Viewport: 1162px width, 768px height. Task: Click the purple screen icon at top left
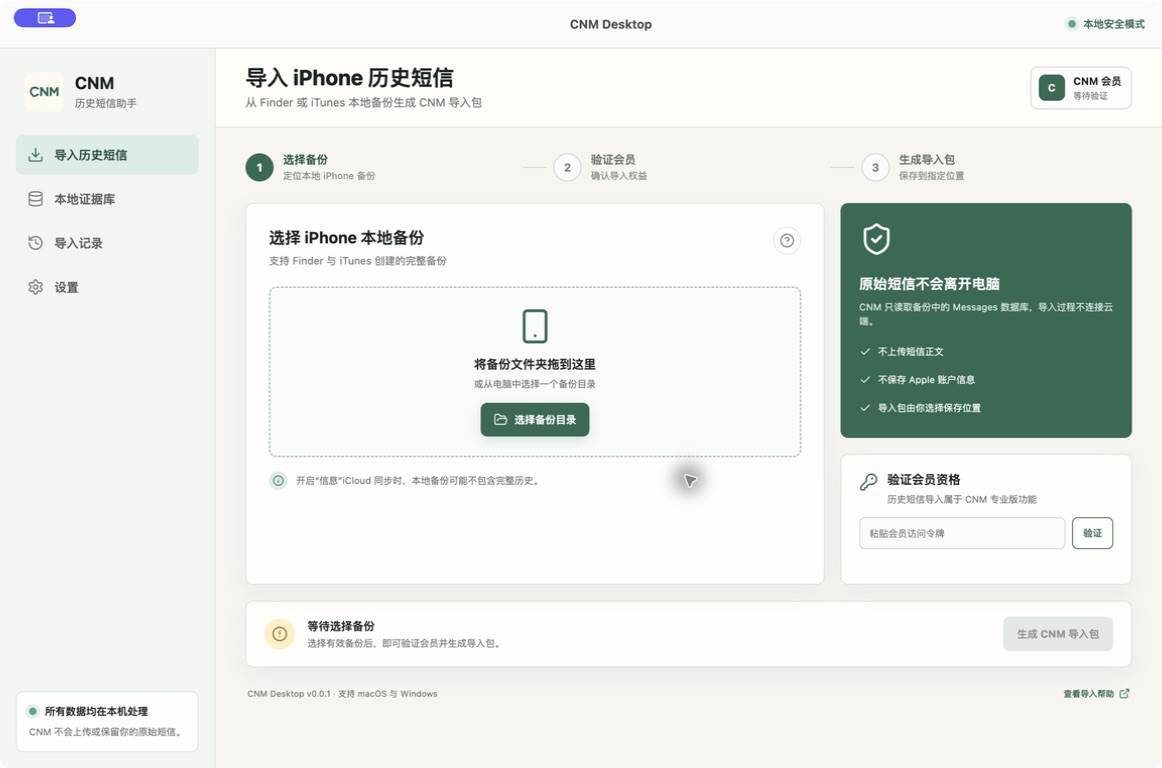coord(45,18)
